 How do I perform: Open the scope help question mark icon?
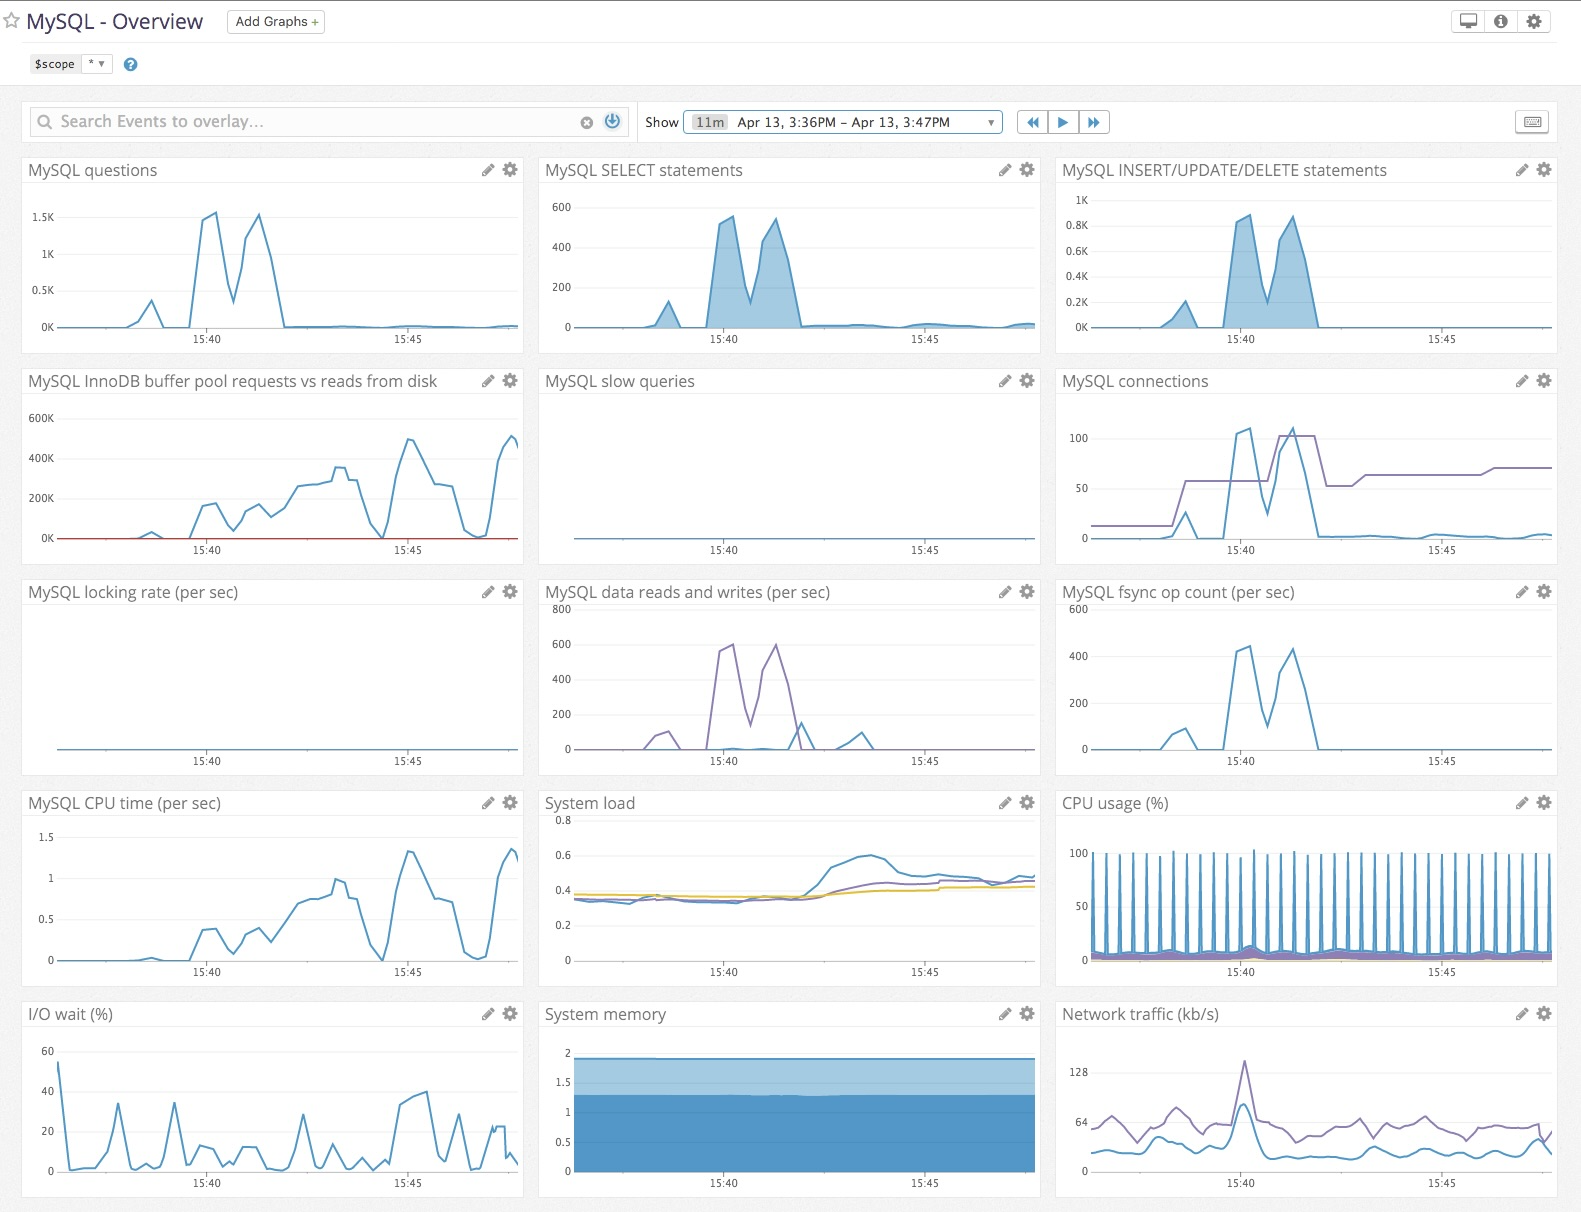pyautogui.click(x=130, y=64)
